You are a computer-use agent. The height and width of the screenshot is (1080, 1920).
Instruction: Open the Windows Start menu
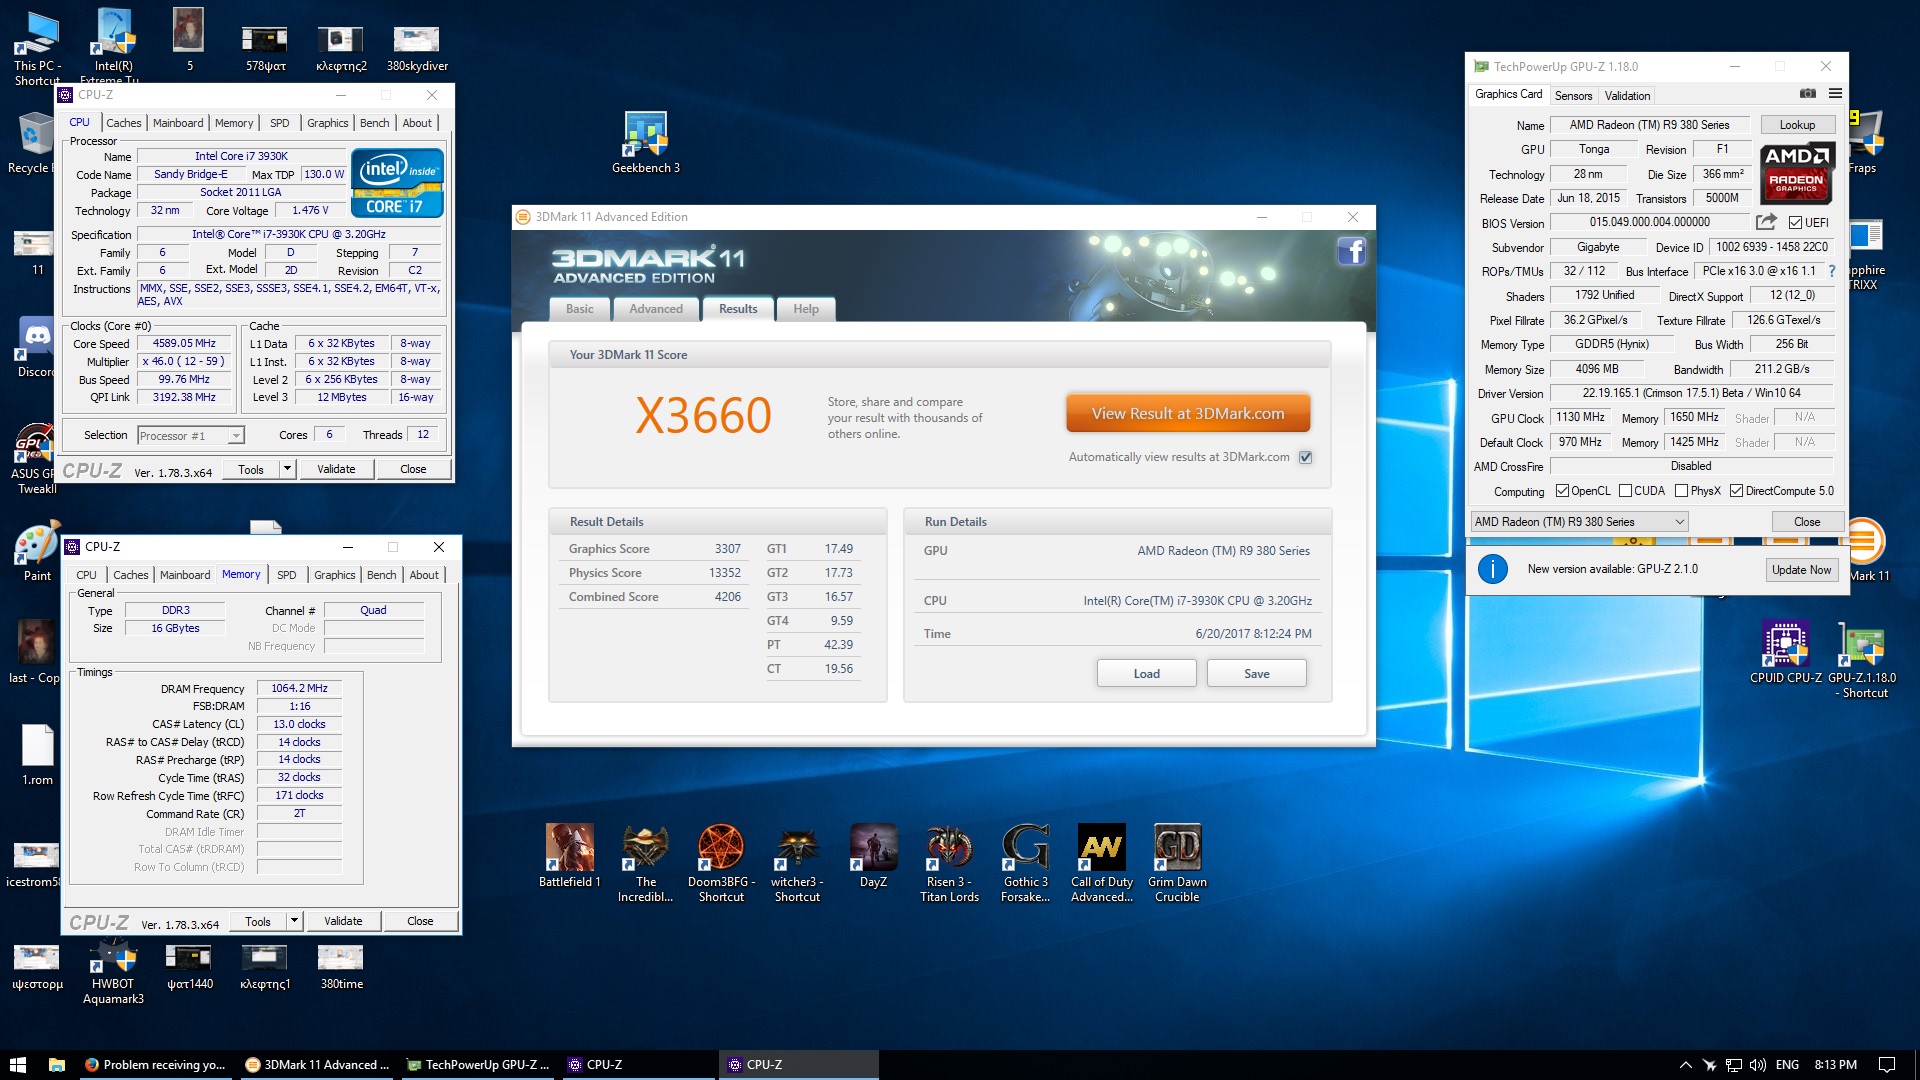click(x=17, y=1065)
